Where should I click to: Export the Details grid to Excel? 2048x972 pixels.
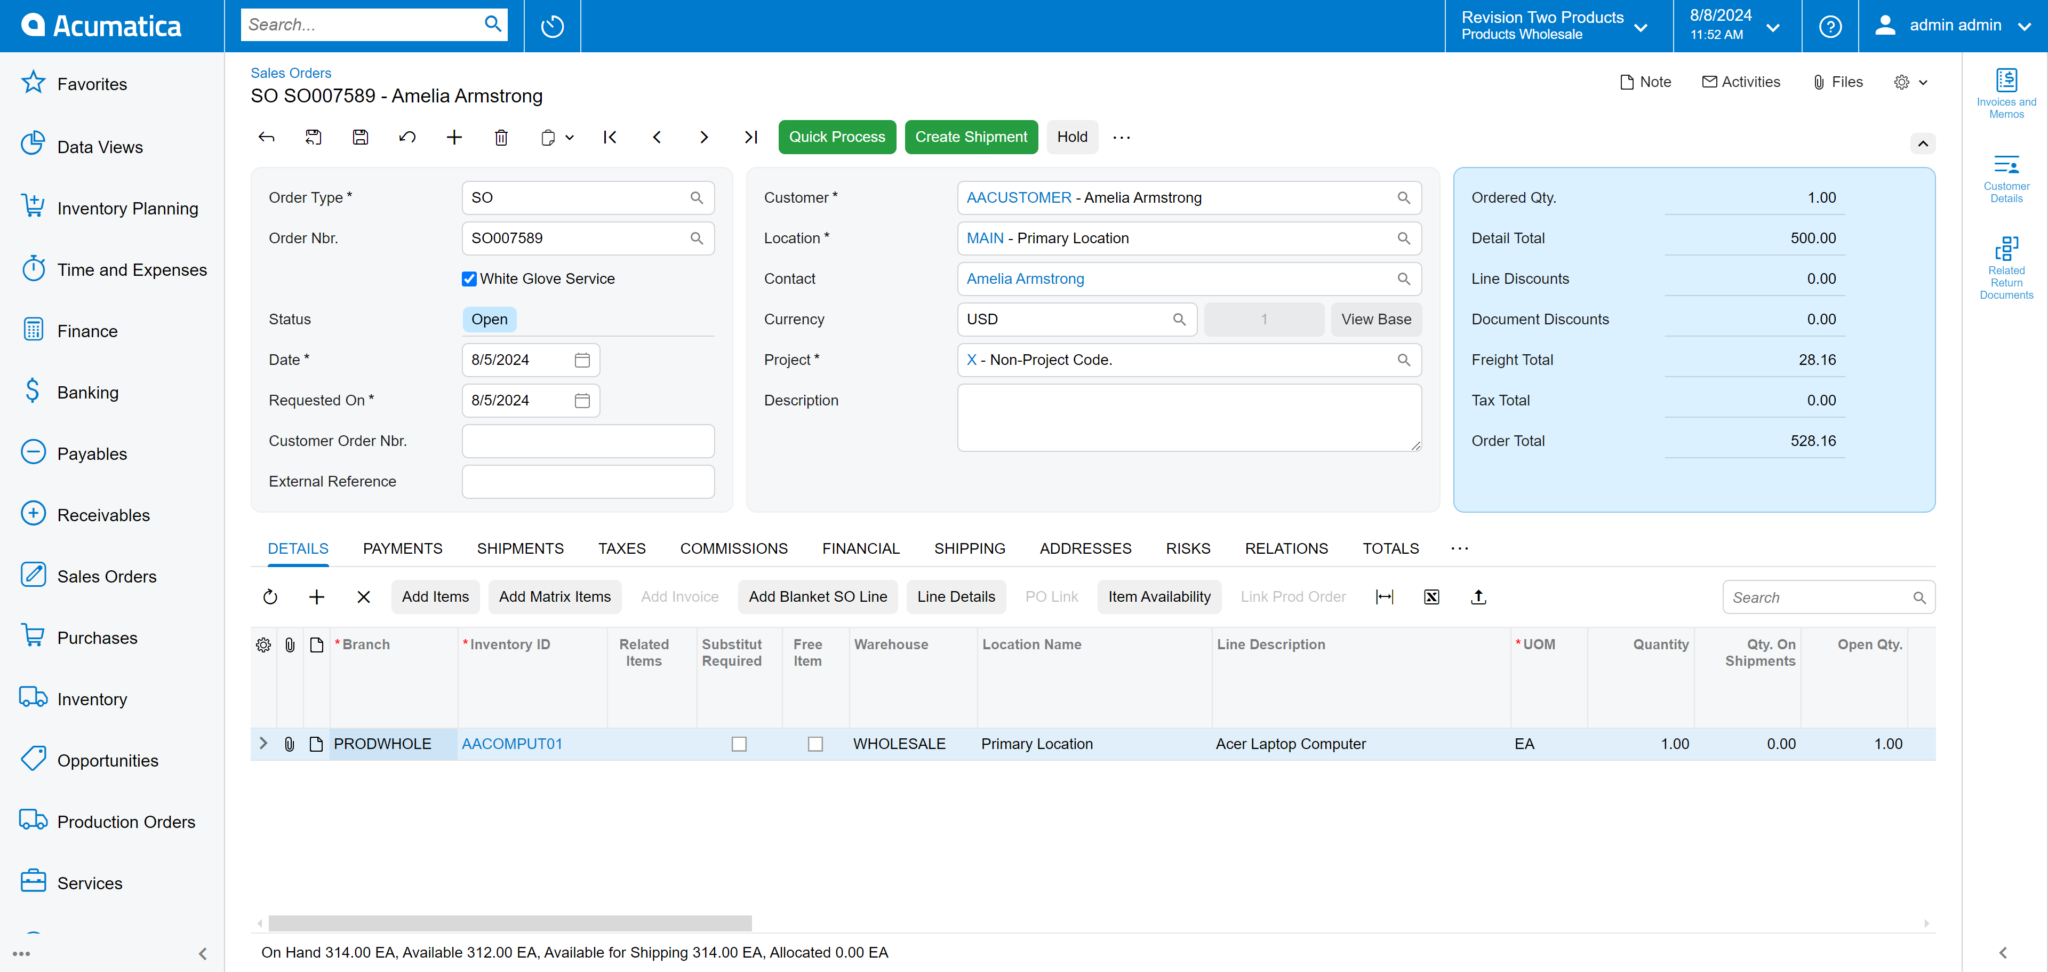pos(1431,596)
